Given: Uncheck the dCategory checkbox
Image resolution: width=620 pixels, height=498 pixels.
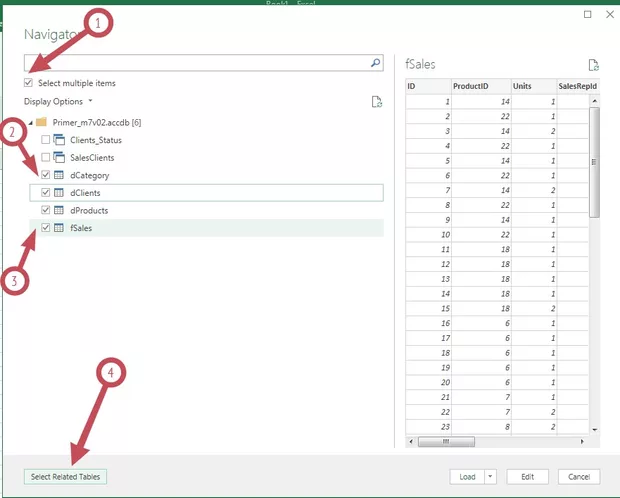Looking at the screenshot, I should click(45, 174).
